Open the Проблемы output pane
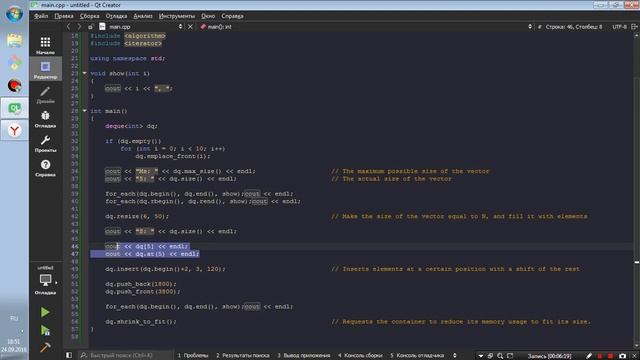The height and width of the screenshot is (360, 640). coord(193,356)
